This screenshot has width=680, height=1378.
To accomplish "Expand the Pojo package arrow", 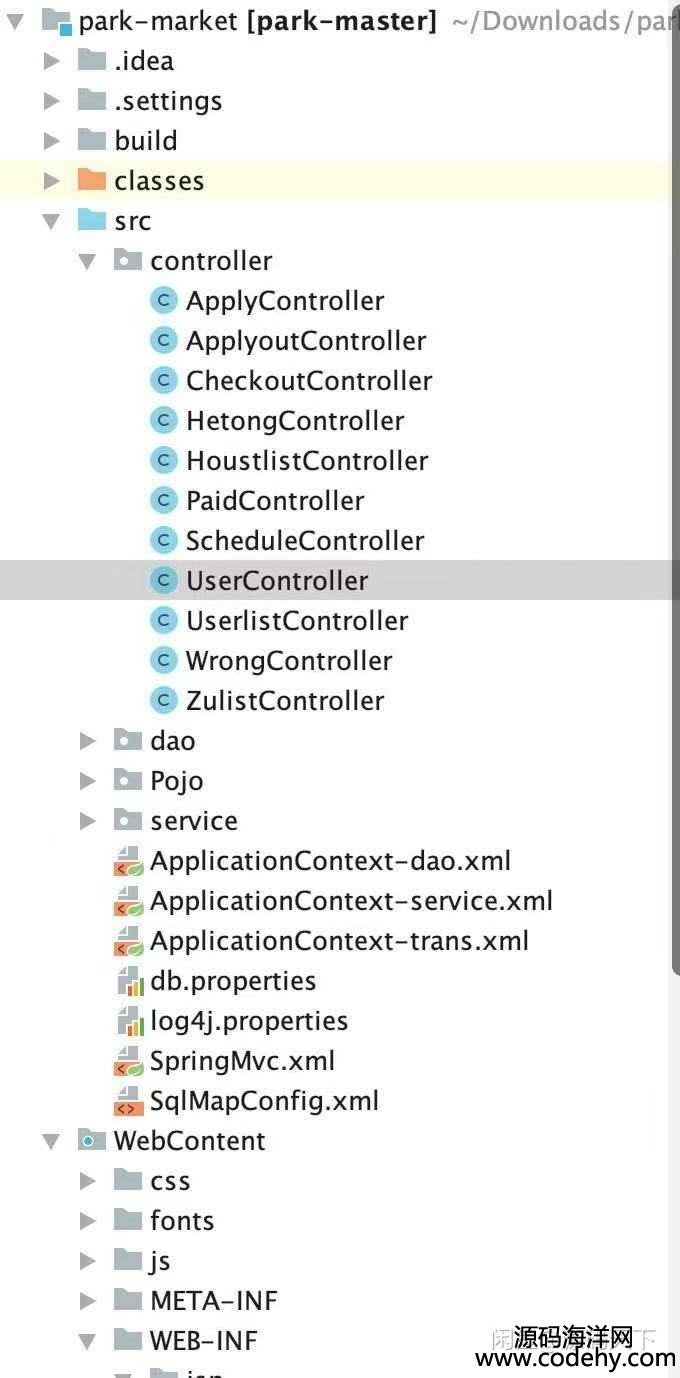I will (88, 781).
